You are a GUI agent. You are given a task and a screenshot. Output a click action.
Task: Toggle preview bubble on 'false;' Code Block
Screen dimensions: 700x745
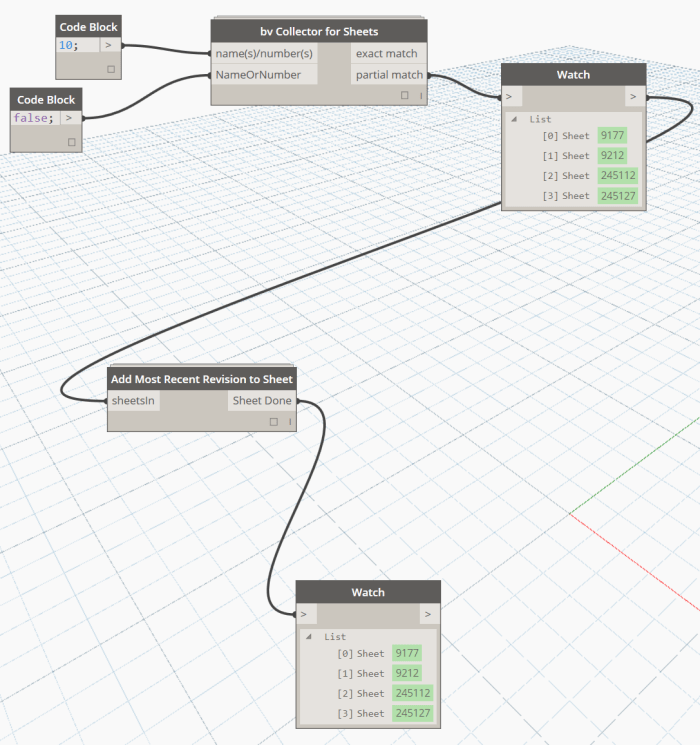pyautogui.click(x=72, y=142)
